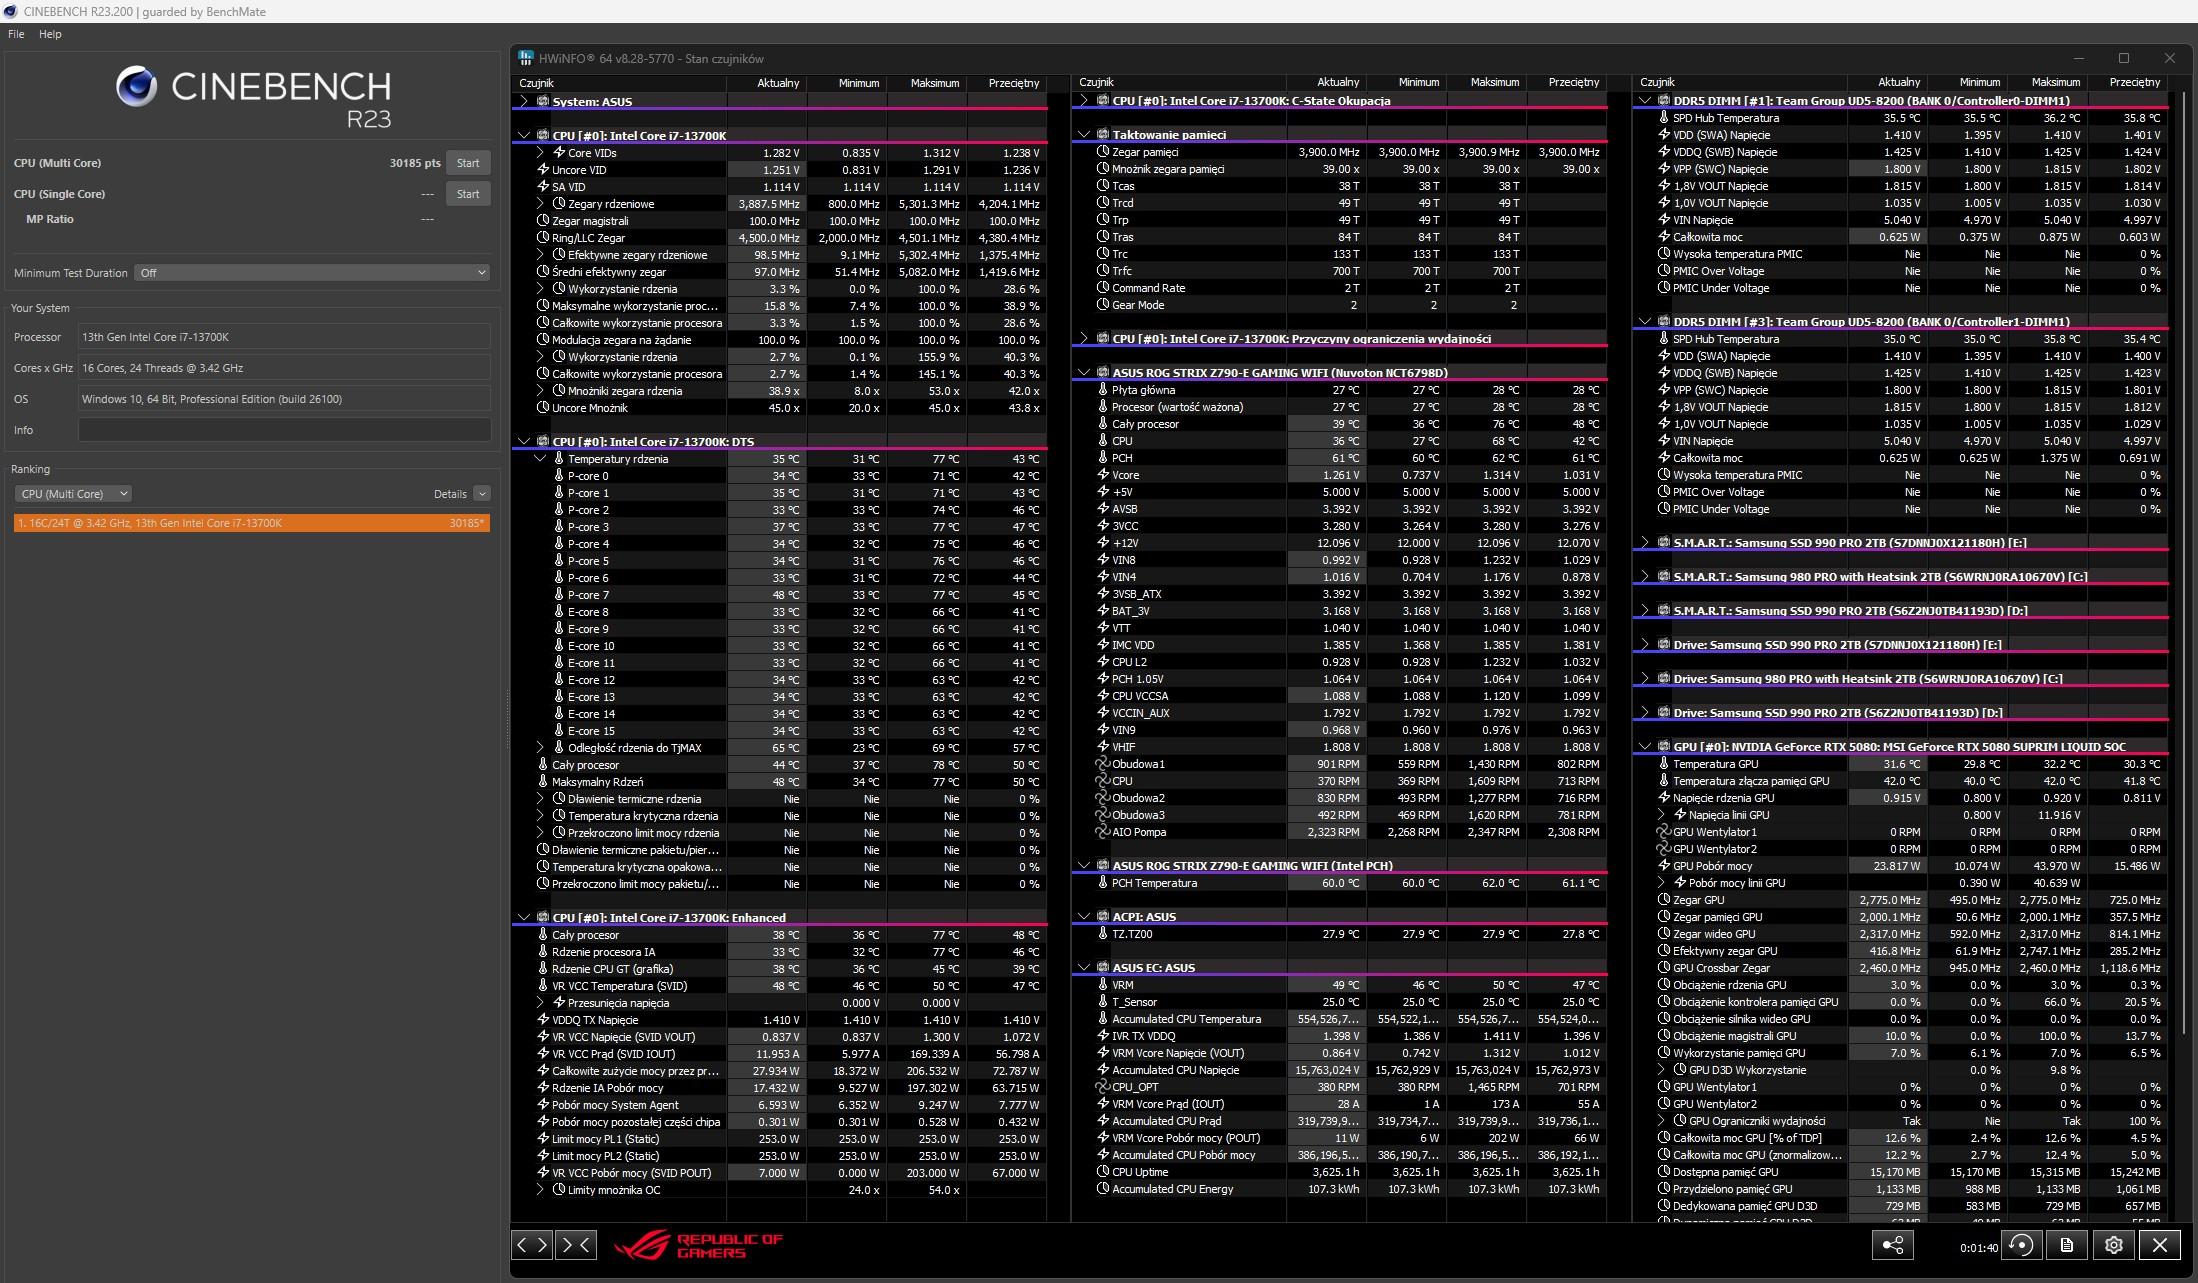Open the File menu
Image resolution: width=2198 pixels, height=1283 pixels.
pyautogui.click(x=16, y=34)
